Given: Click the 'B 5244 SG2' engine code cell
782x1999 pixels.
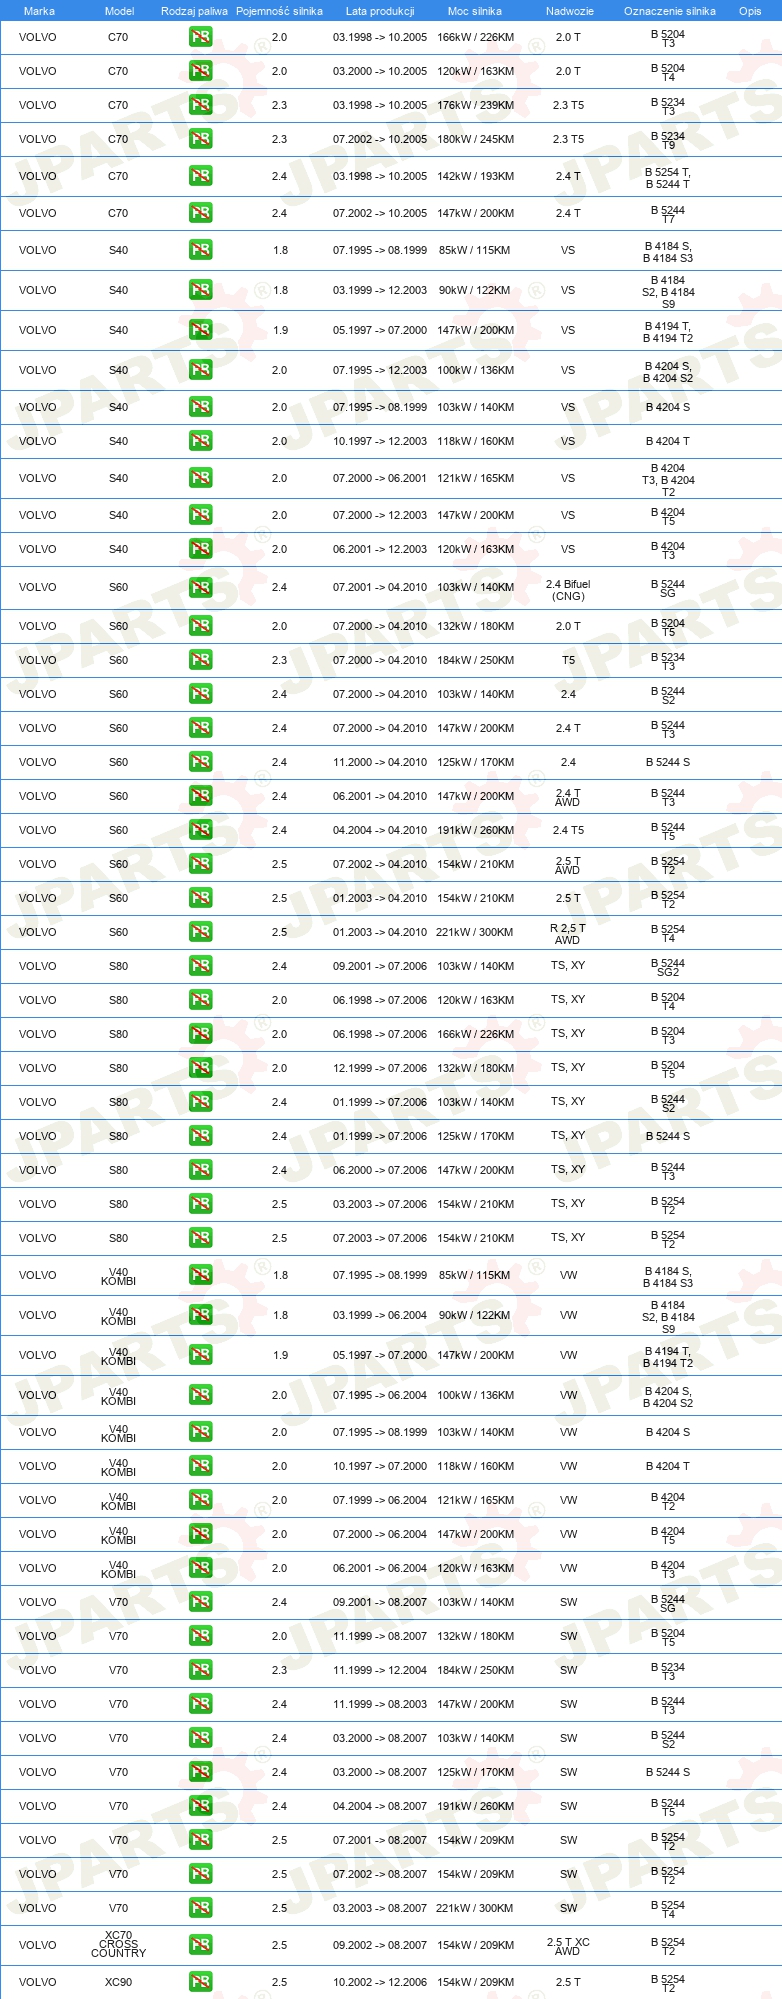Looking at the screenshot, I should (668, 967).
